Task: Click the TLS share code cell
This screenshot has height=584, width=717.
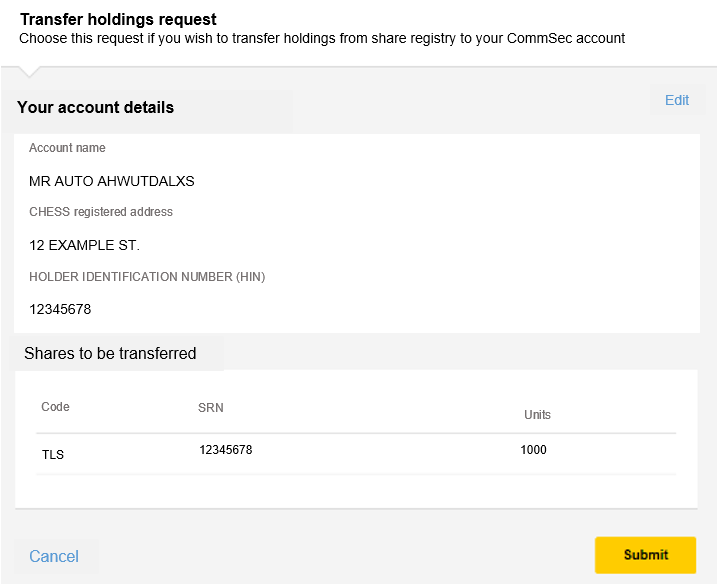Action: click(53, 455)
